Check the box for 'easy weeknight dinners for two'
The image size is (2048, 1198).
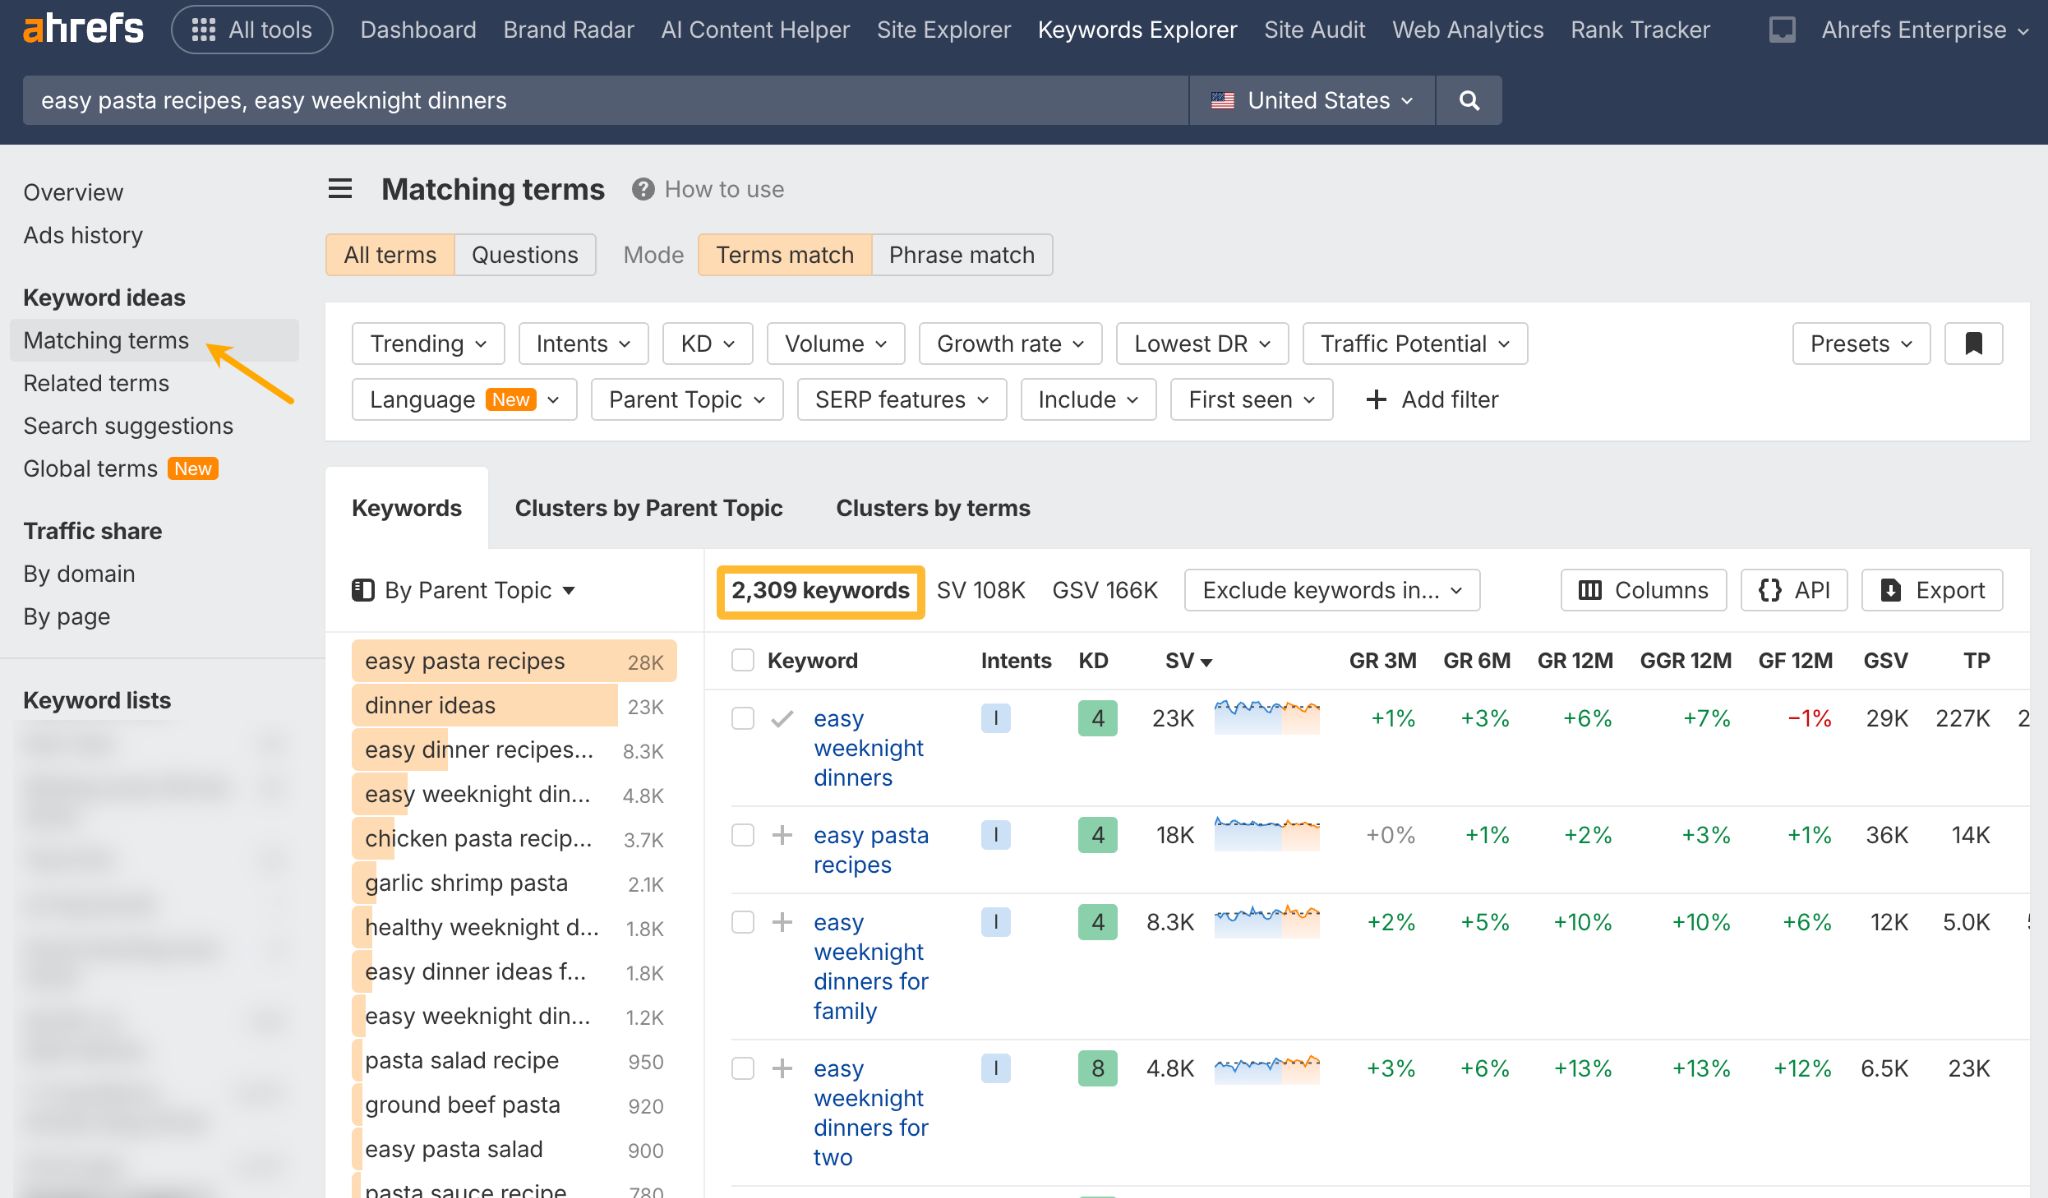pos(743,1068)
